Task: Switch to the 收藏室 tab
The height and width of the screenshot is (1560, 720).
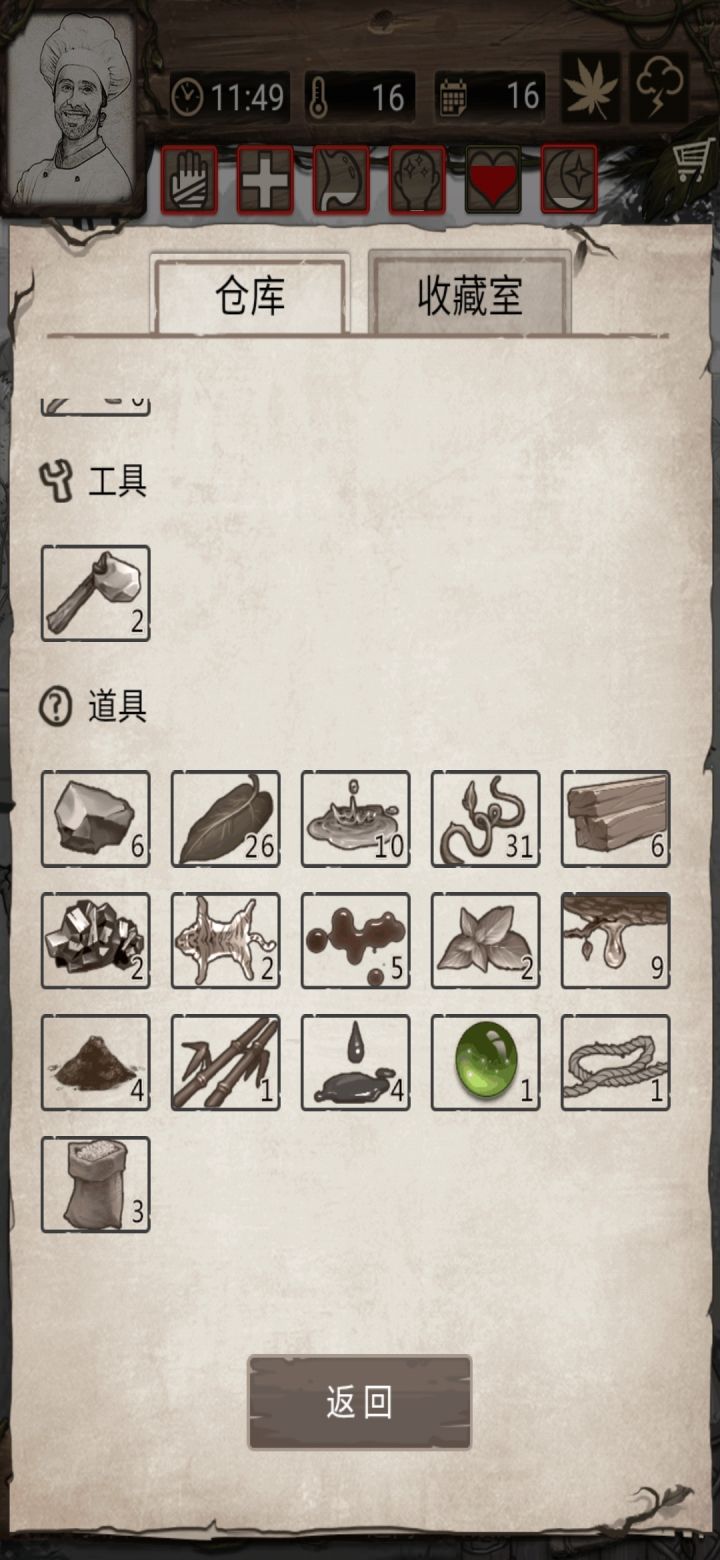Action: tap(470, 296)
